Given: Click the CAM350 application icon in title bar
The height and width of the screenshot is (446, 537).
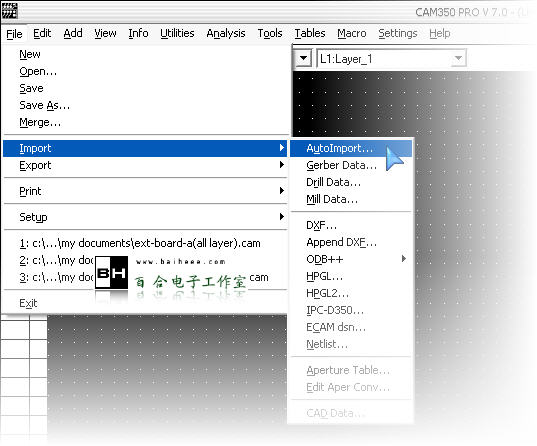Looking at the screenshot, I should click(9, 11).
